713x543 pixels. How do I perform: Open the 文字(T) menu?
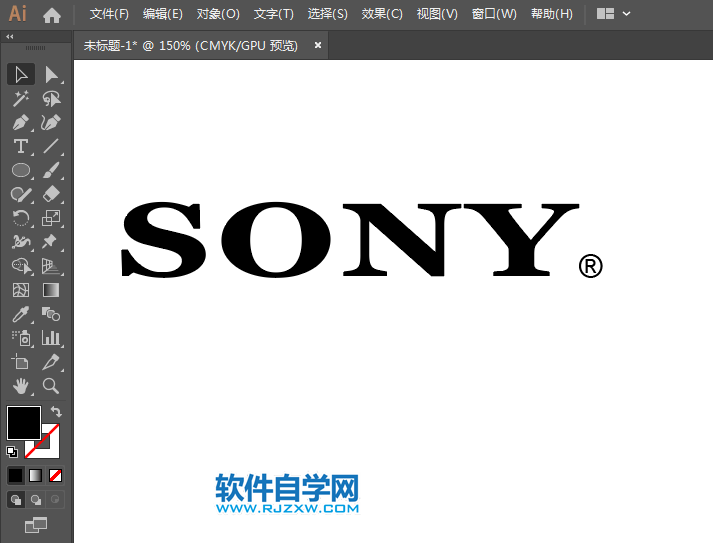click(274, 14)
